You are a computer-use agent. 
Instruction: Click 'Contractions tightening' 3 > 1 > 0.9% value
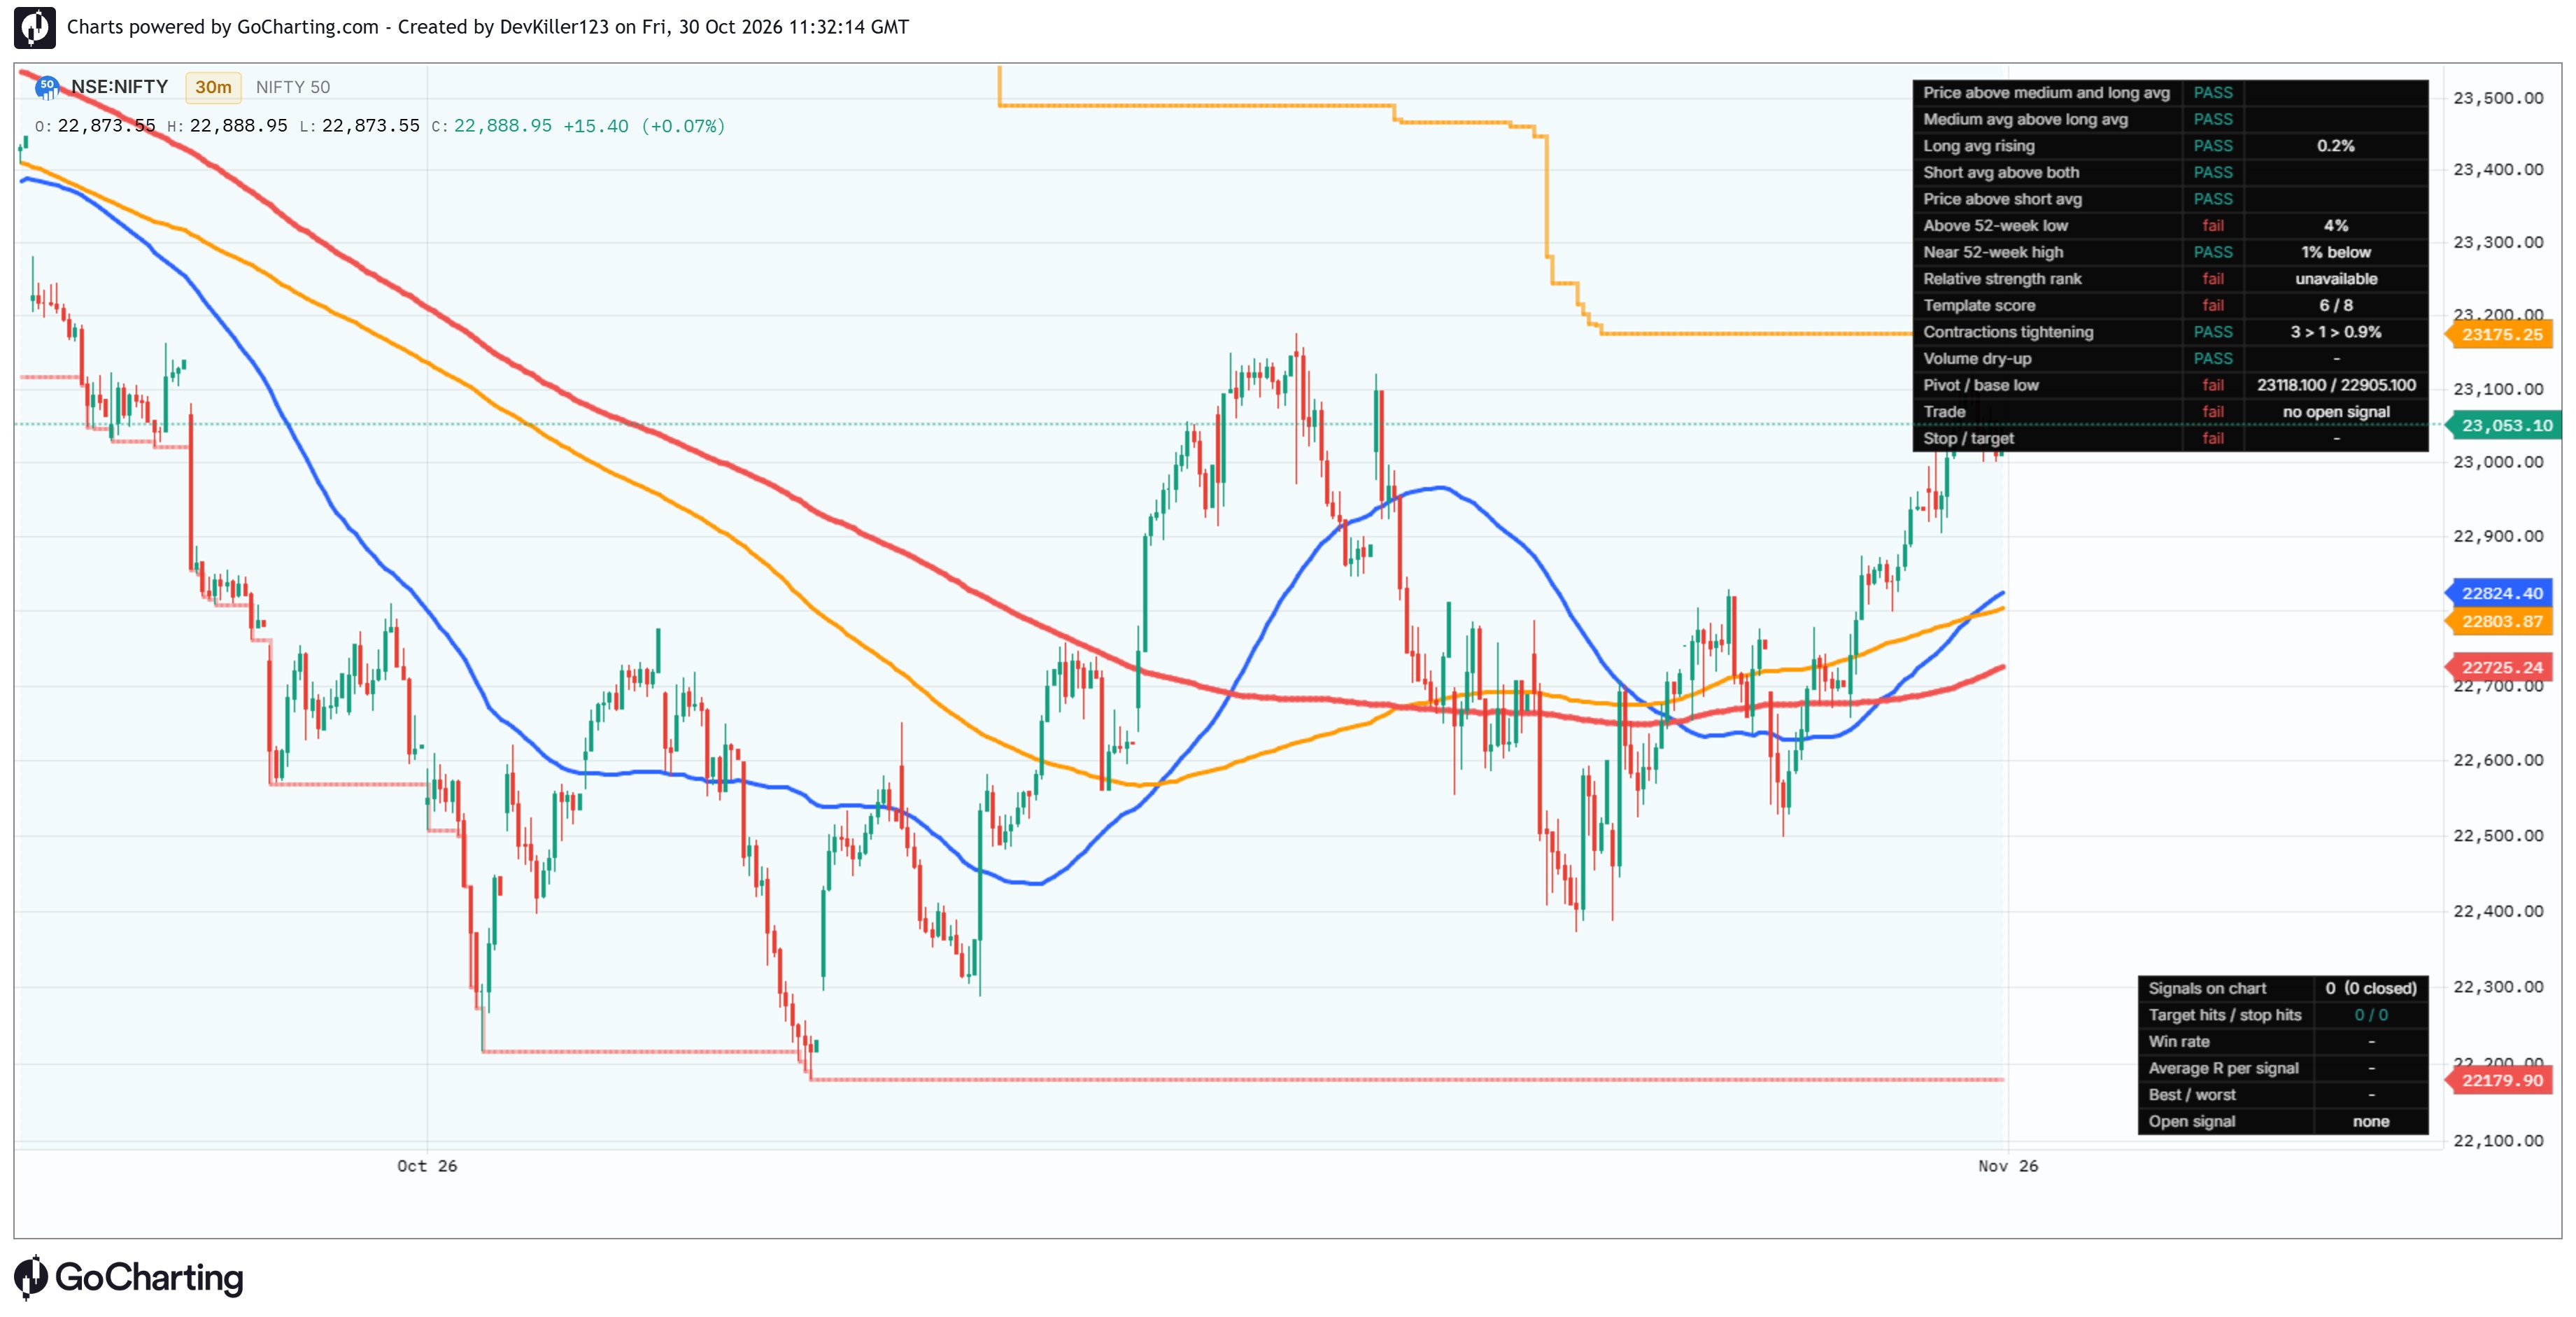[x=2335, y=332]
